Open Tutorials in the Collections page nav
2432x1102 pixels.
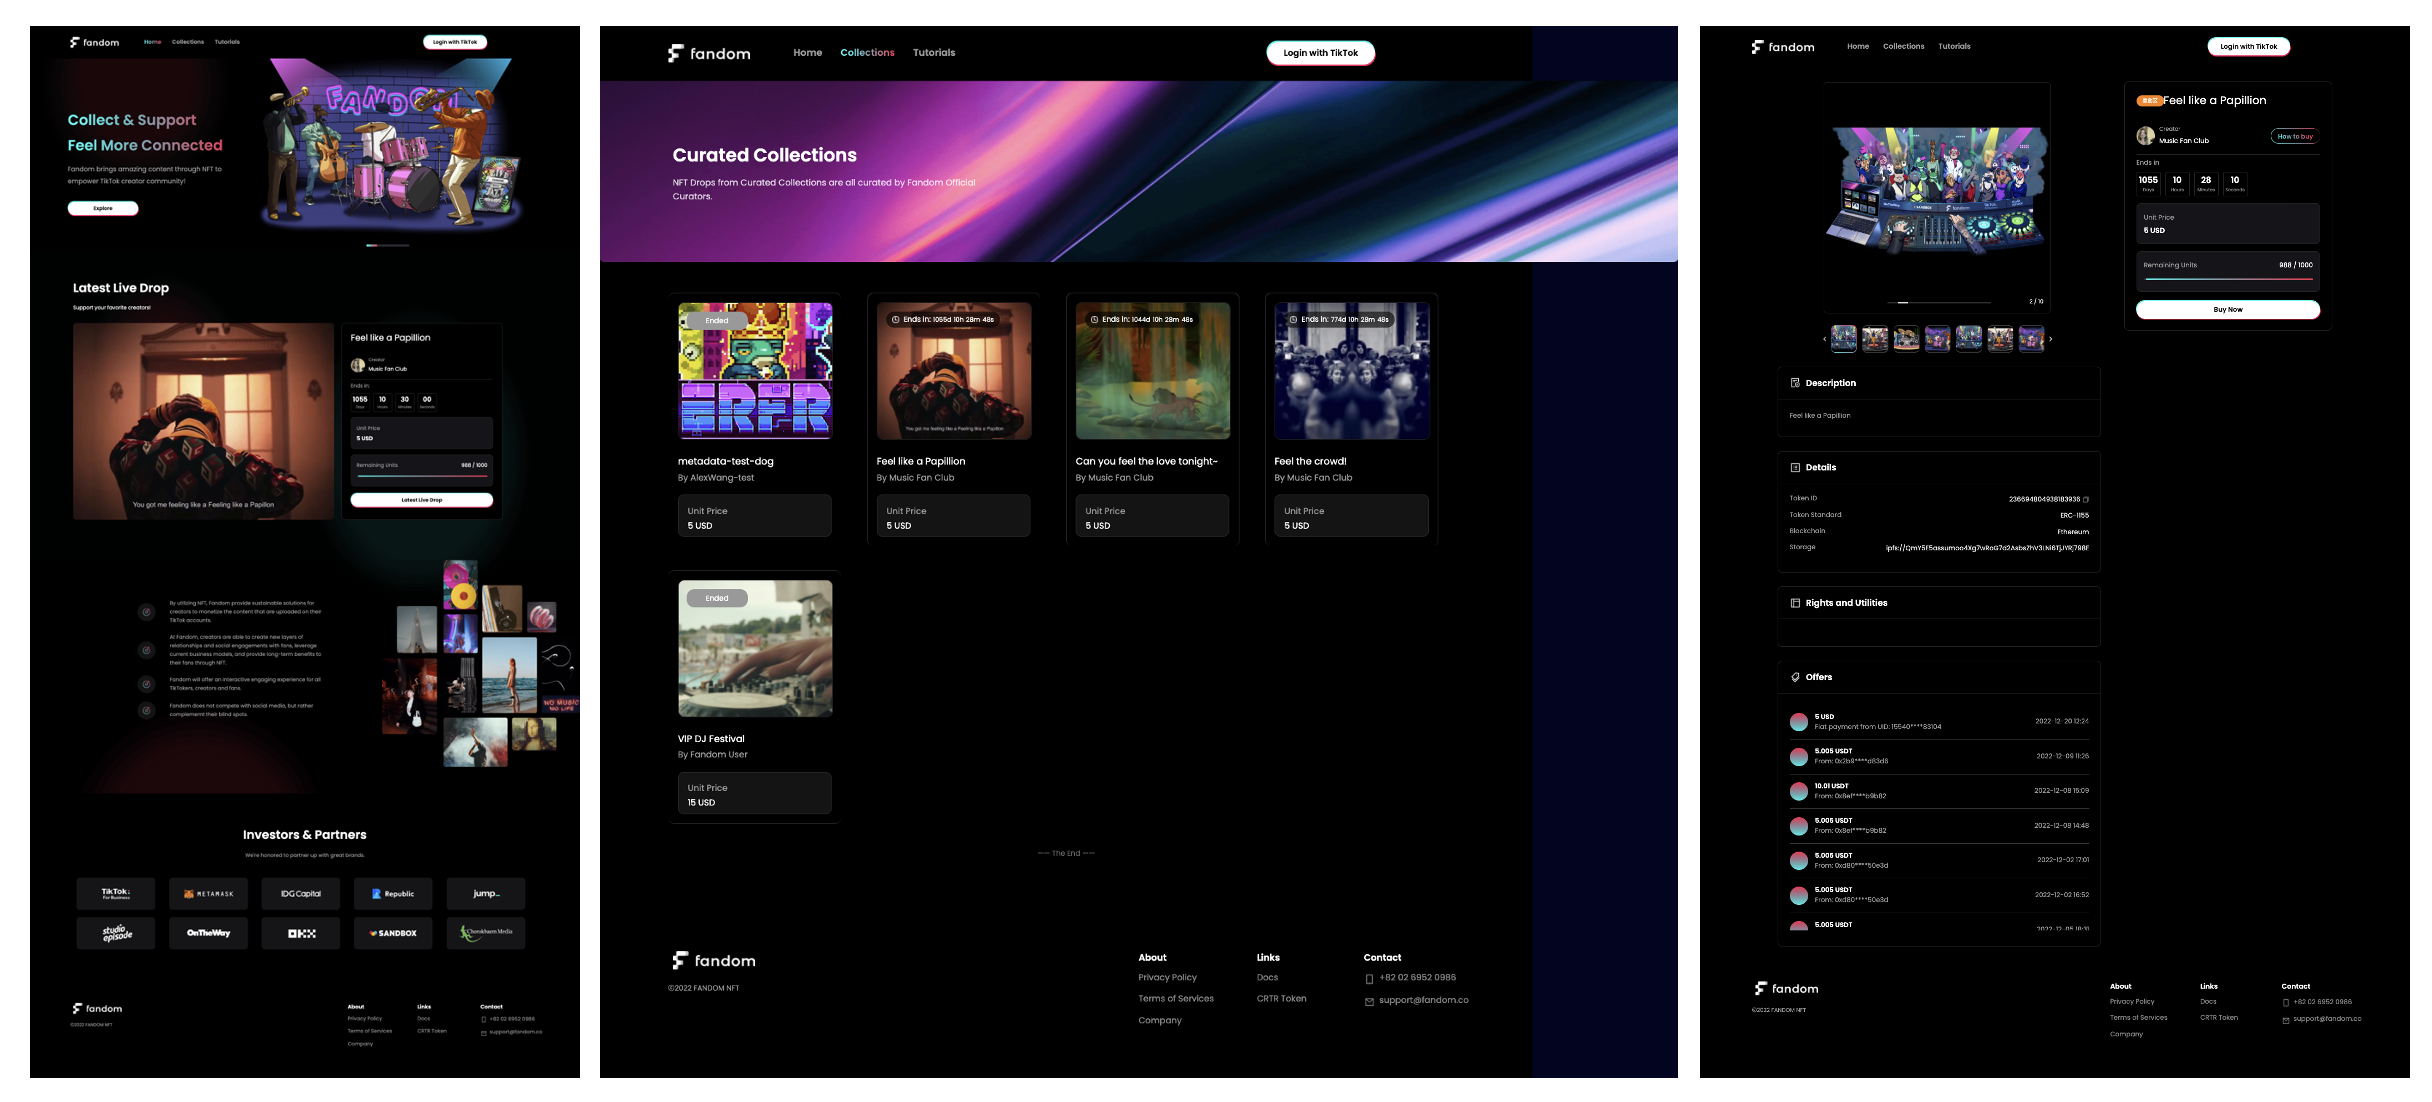pyautogui.click(x=934, y=53)
